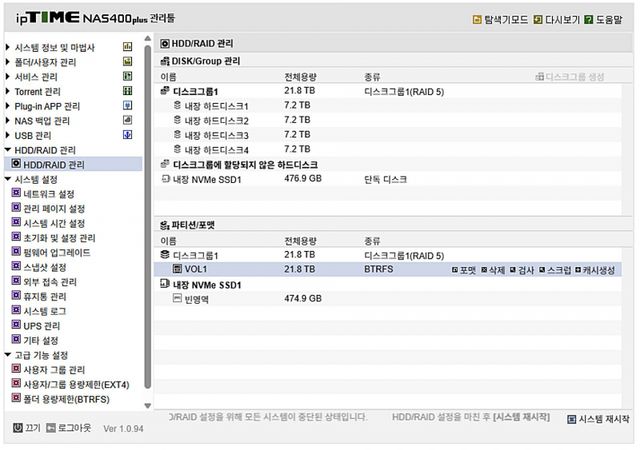The image size is (640, 450).
Task: Expand the NAS 백업 관리 section
Action: tap(8, 120)
